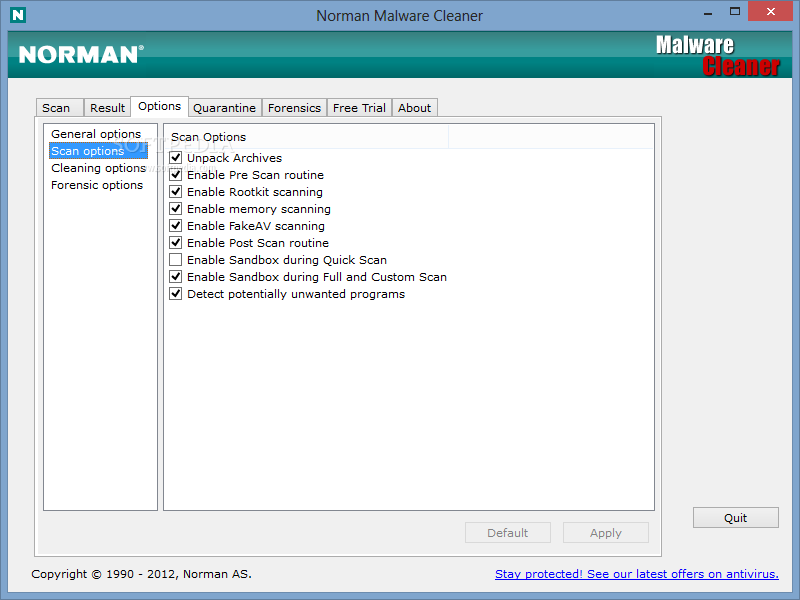Uncheck Unpack Archives checkbox
The image size is (800, 600).
(176, 158)
